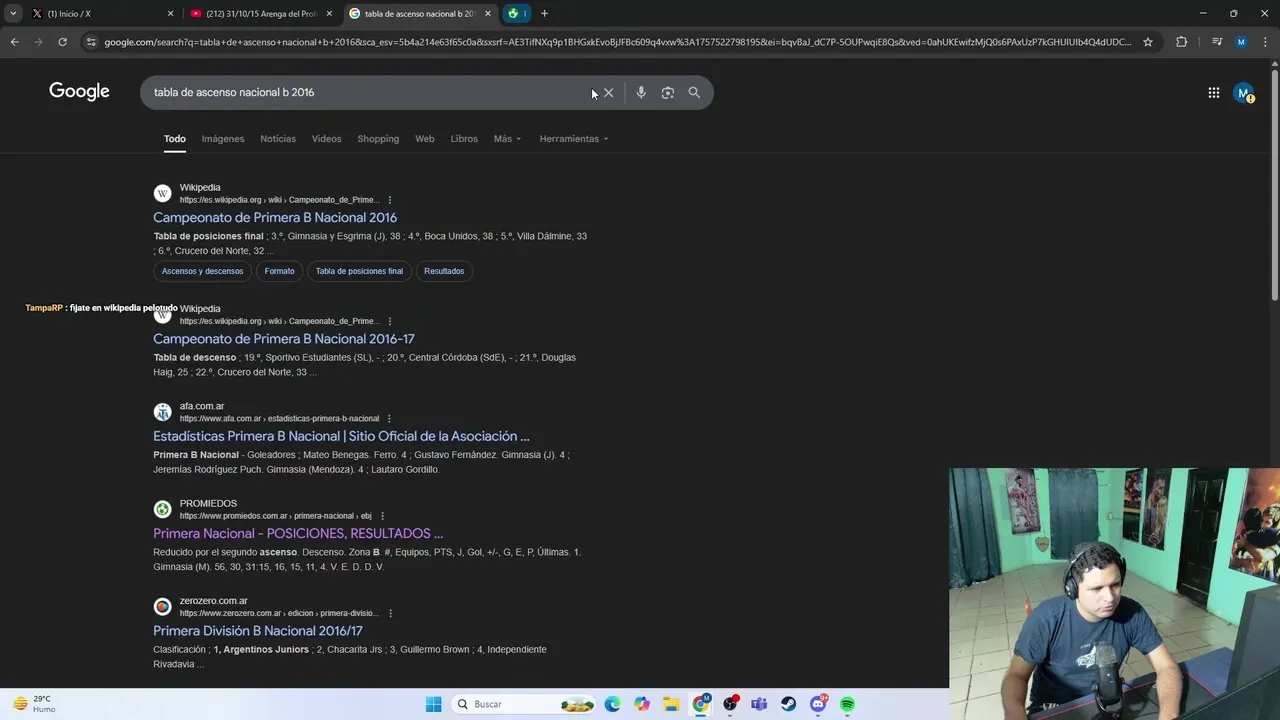The width and height of the screenshot is (1280, 720).
Task: Open Discord from the taskbar
Action: coord(818,704)
